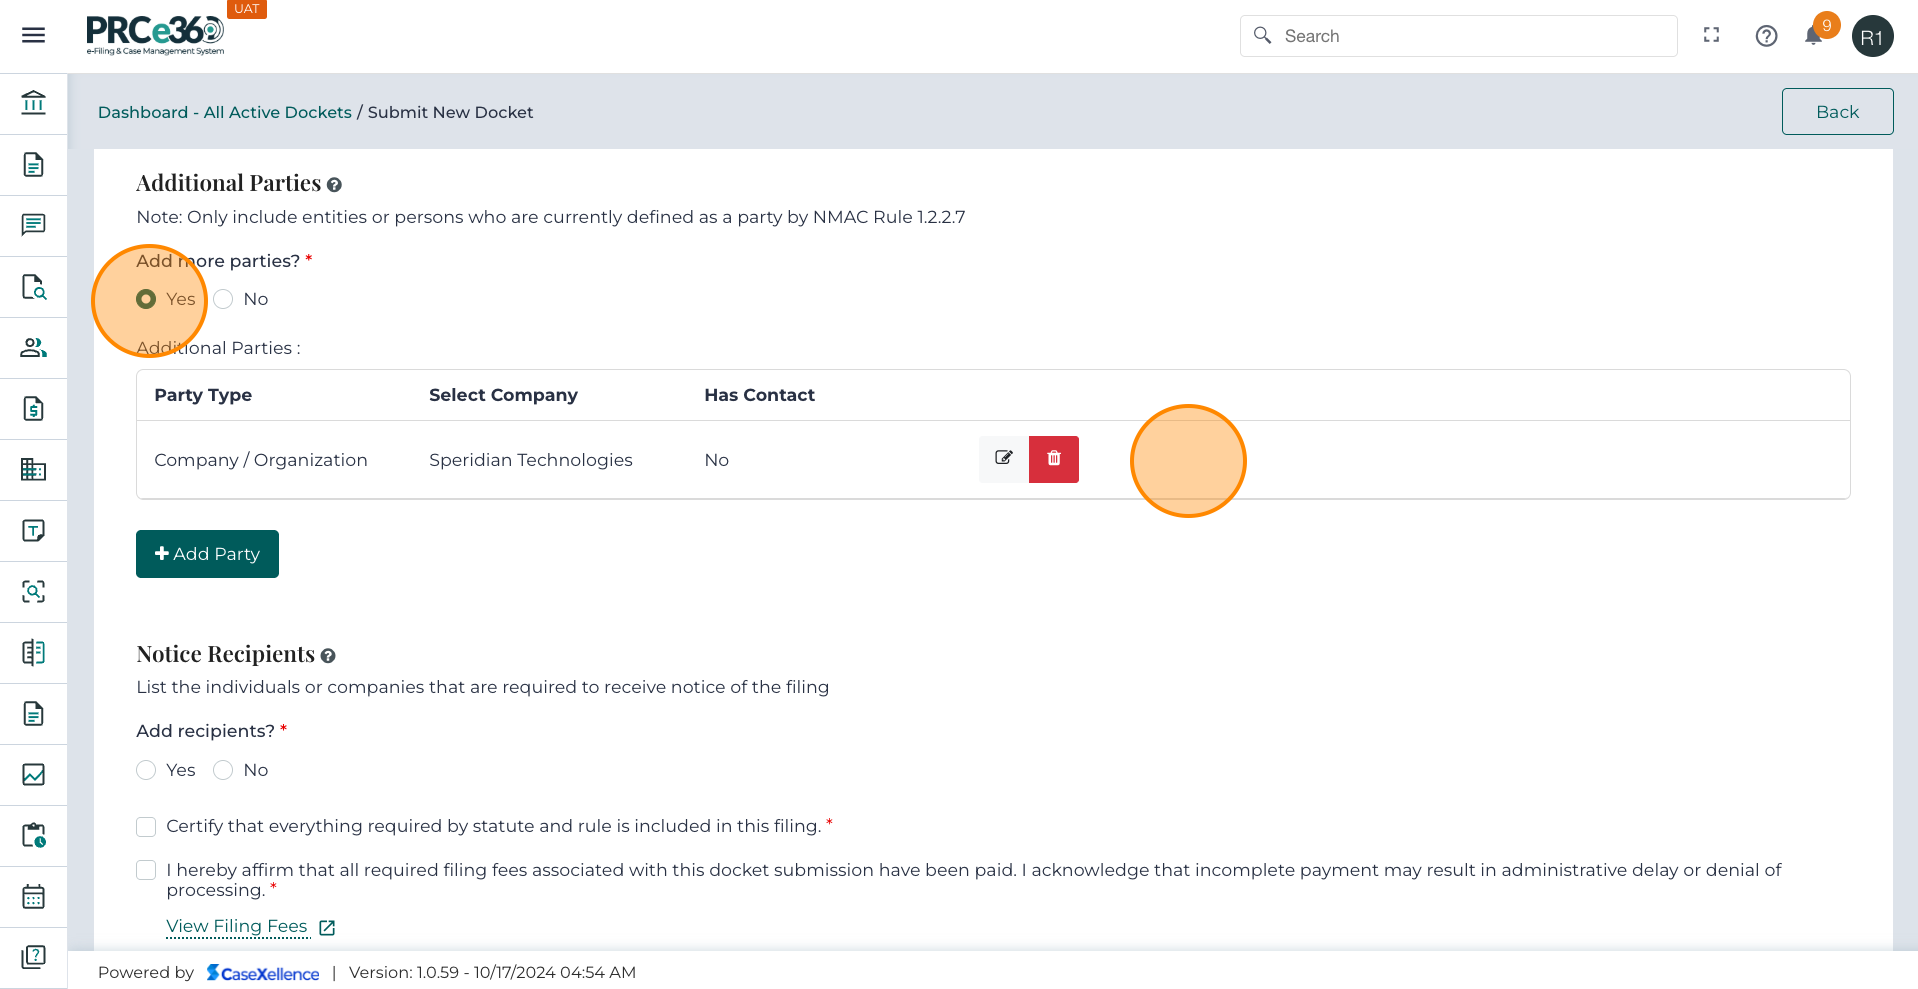Click the notifications bell icon
Screen dimensions: 1918x989
click(x=1813, y=37)
